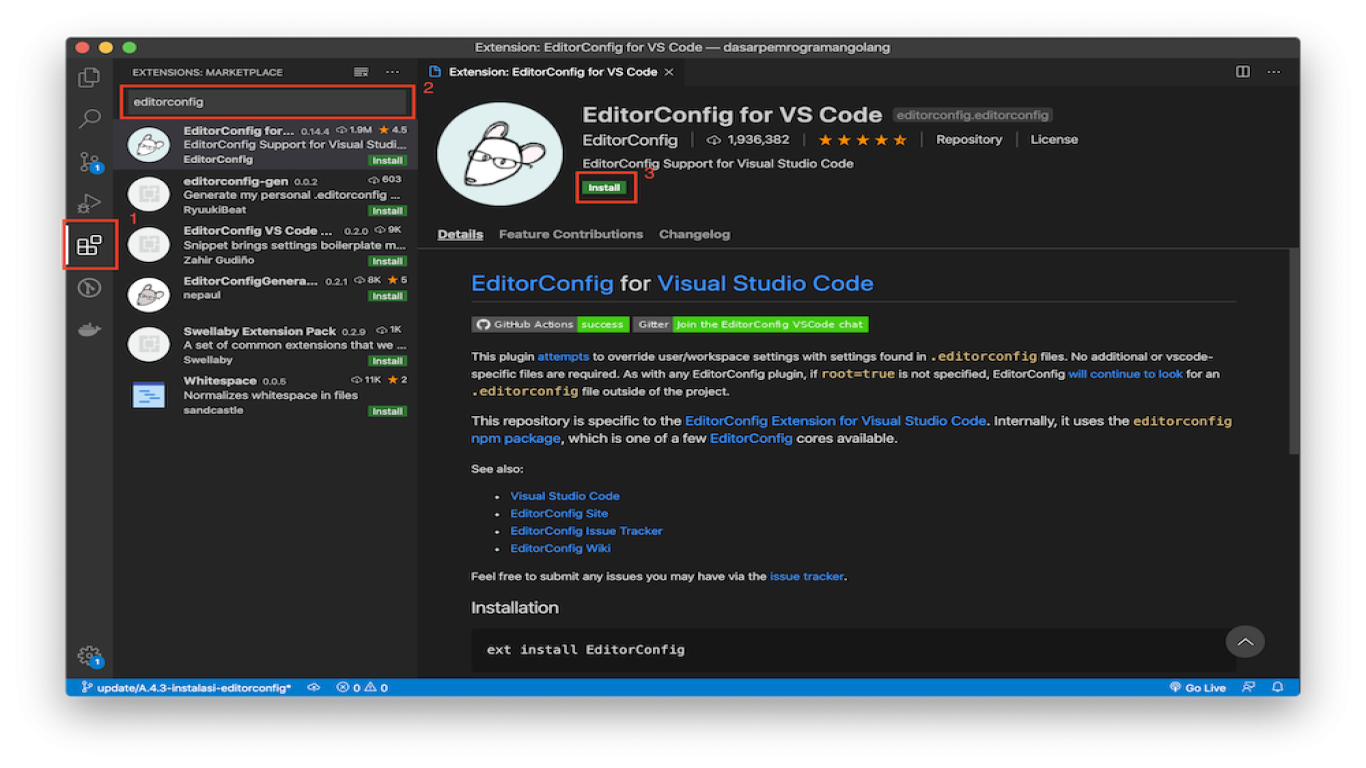Screen dimensions: 1366x768
Task: Select EditorConfigGenerator extension by nepaul
Action: [x=266, y=295]
